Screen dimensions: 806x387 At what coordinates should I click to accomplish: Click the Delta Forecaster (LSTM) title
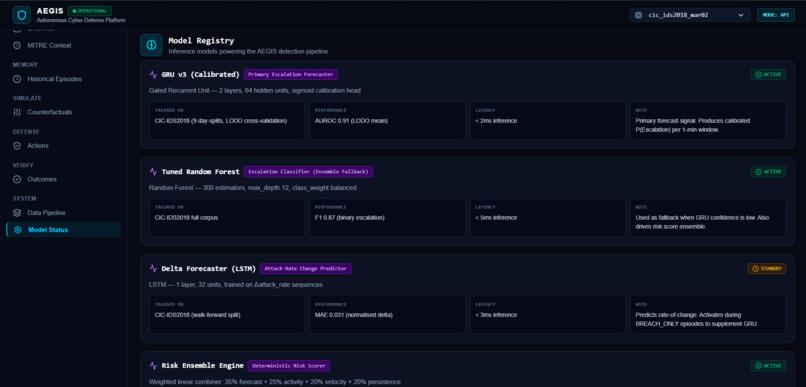[208, 268]
